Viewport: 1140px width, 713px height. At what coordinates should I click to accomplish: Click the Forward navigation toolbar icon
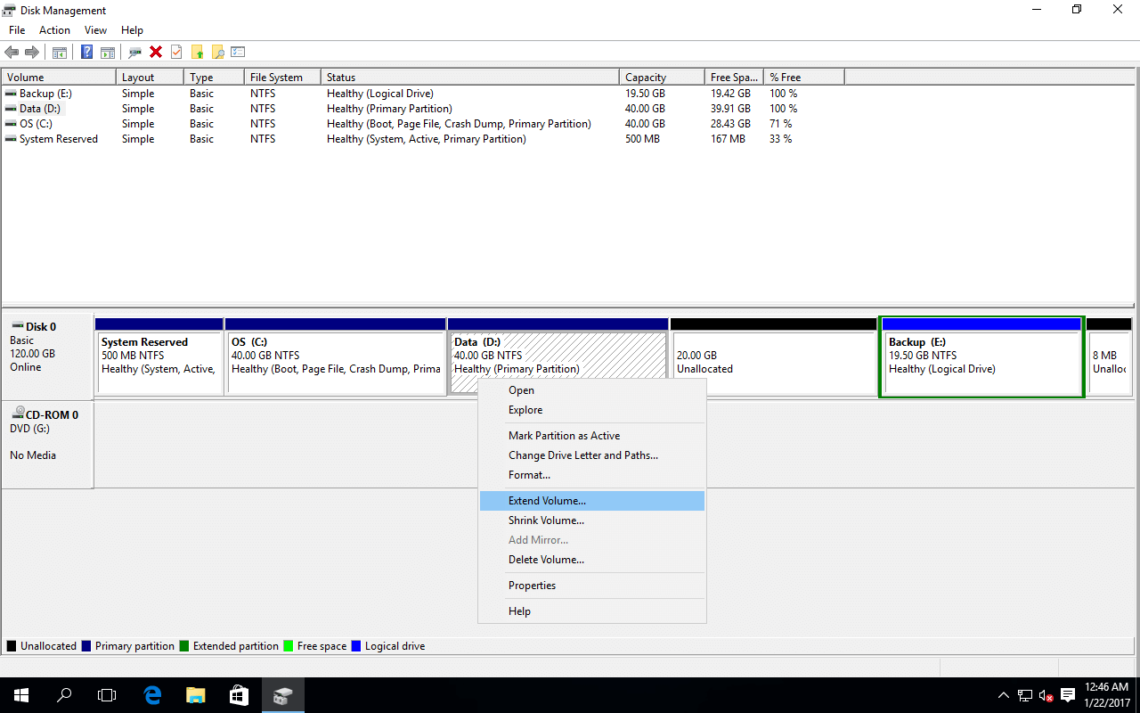(31, 51)
